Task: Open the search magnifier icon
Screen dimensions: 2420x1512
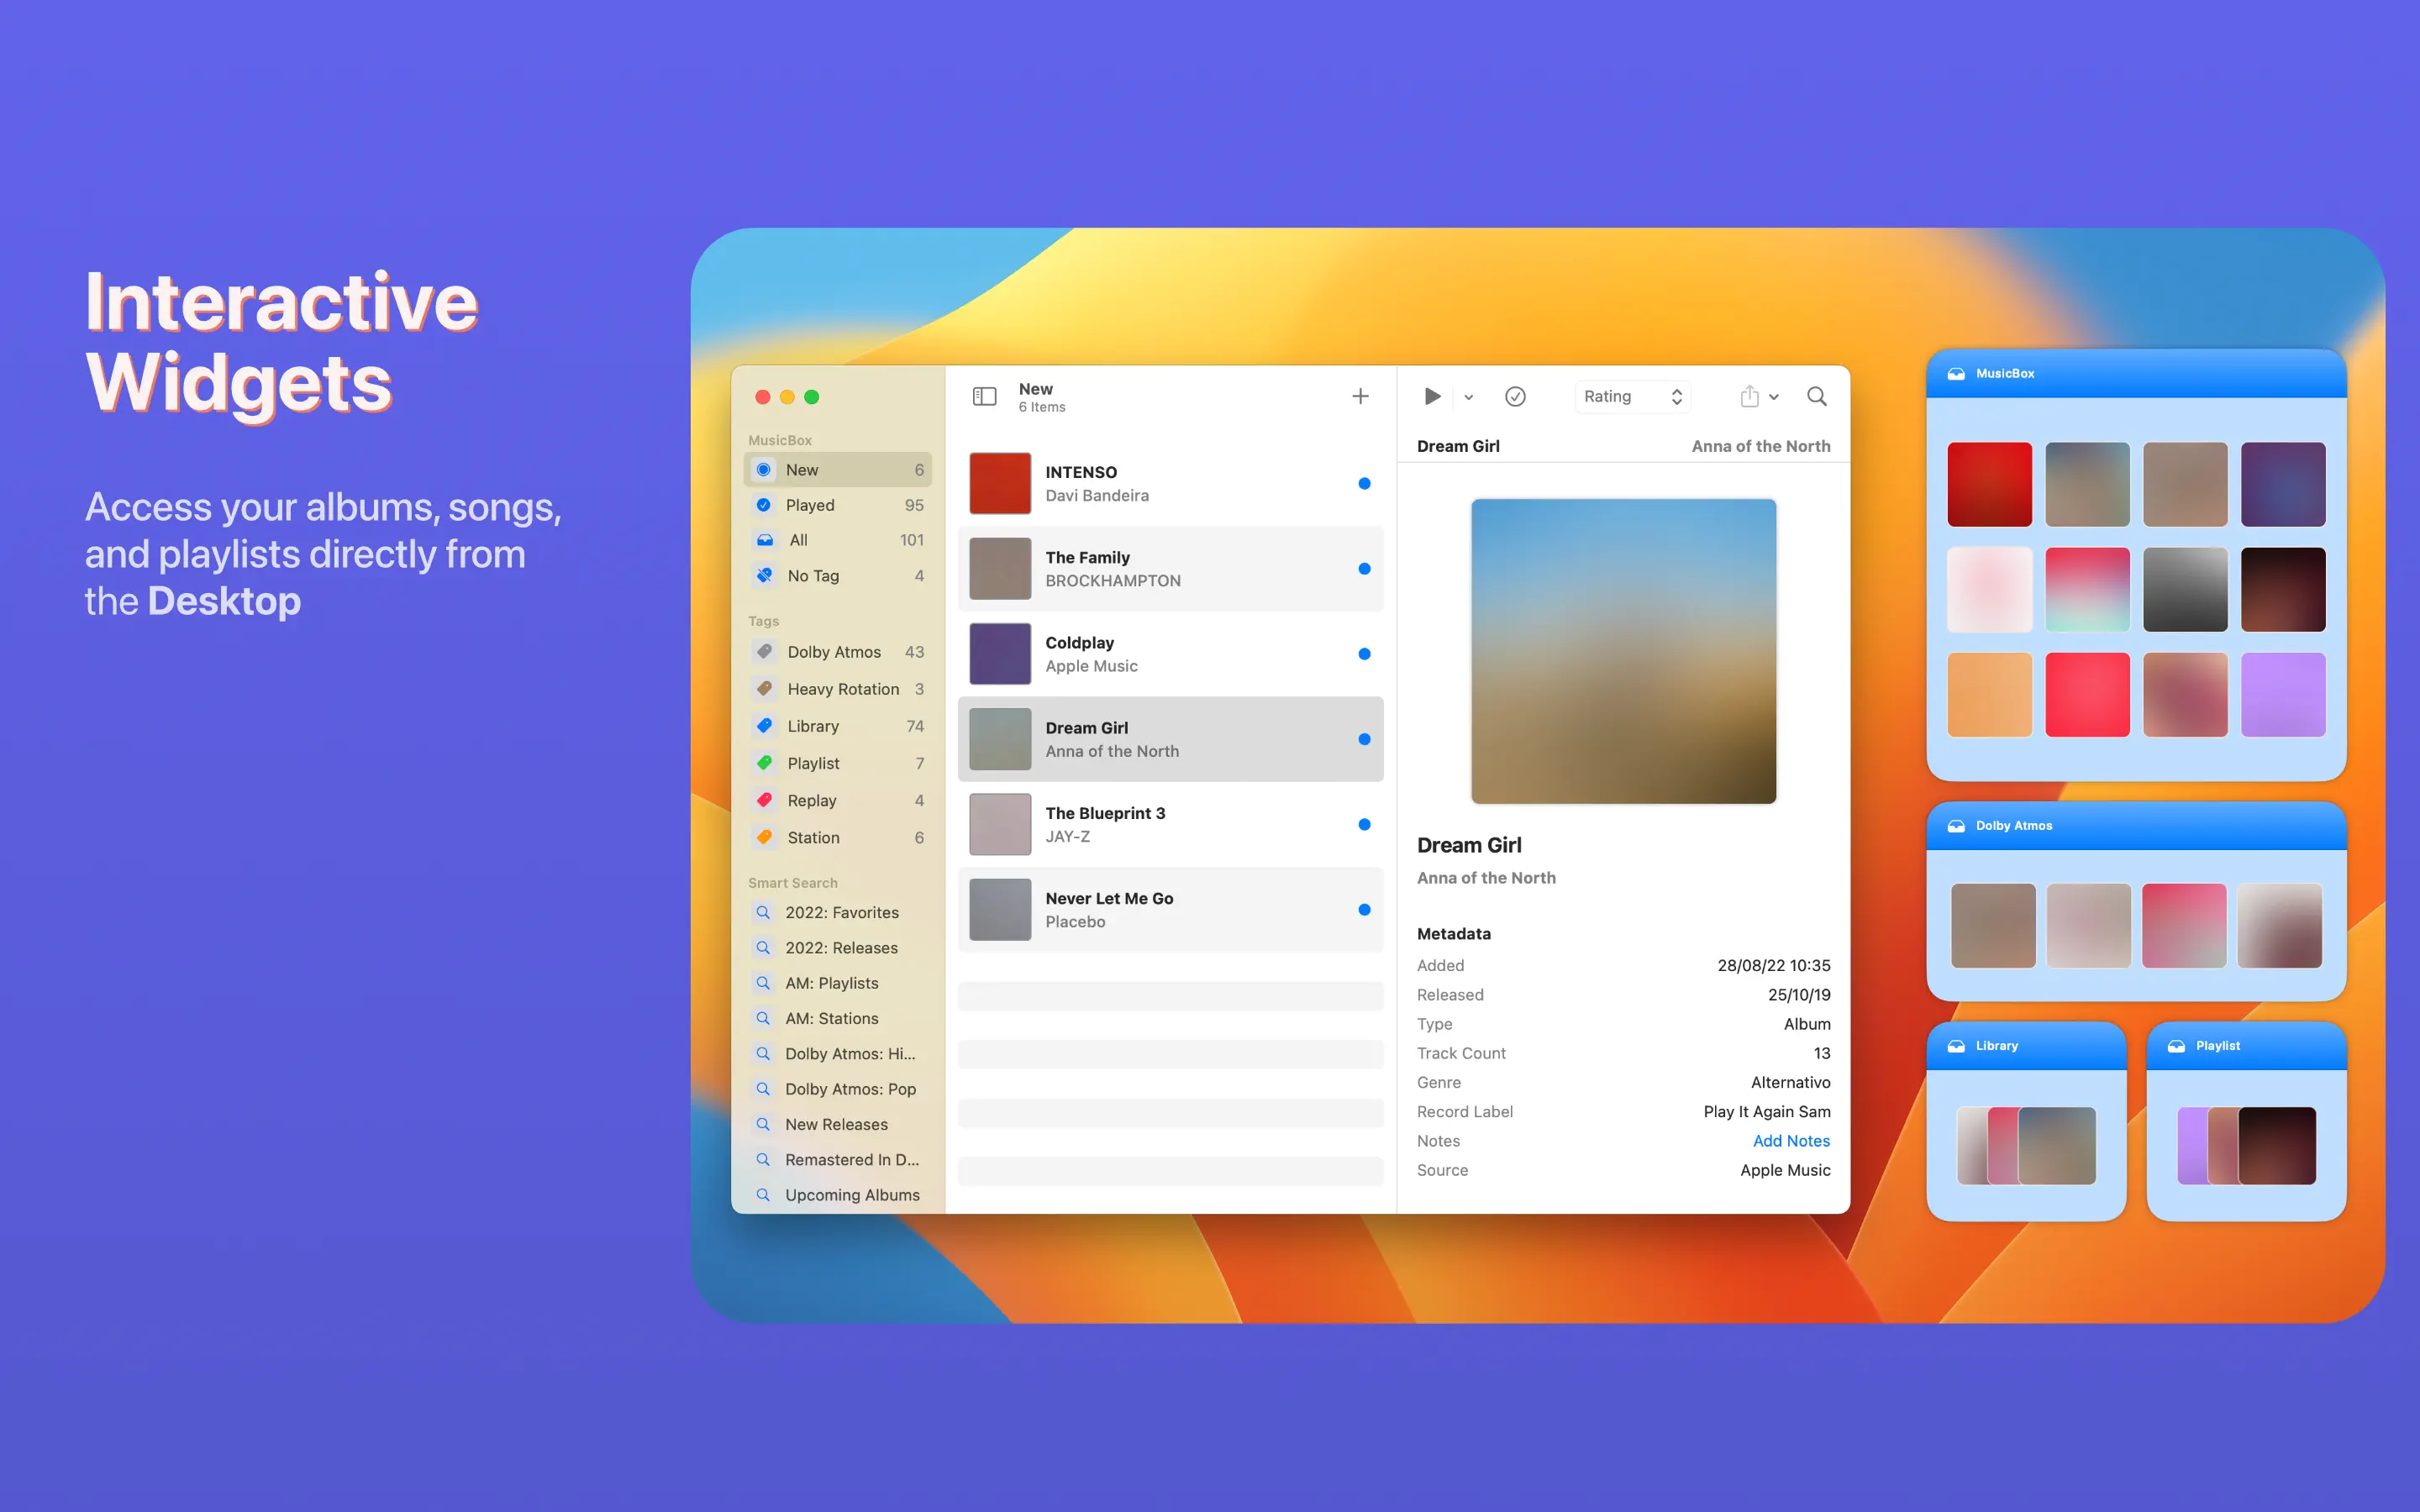Action: click(x=1817, y=397)
